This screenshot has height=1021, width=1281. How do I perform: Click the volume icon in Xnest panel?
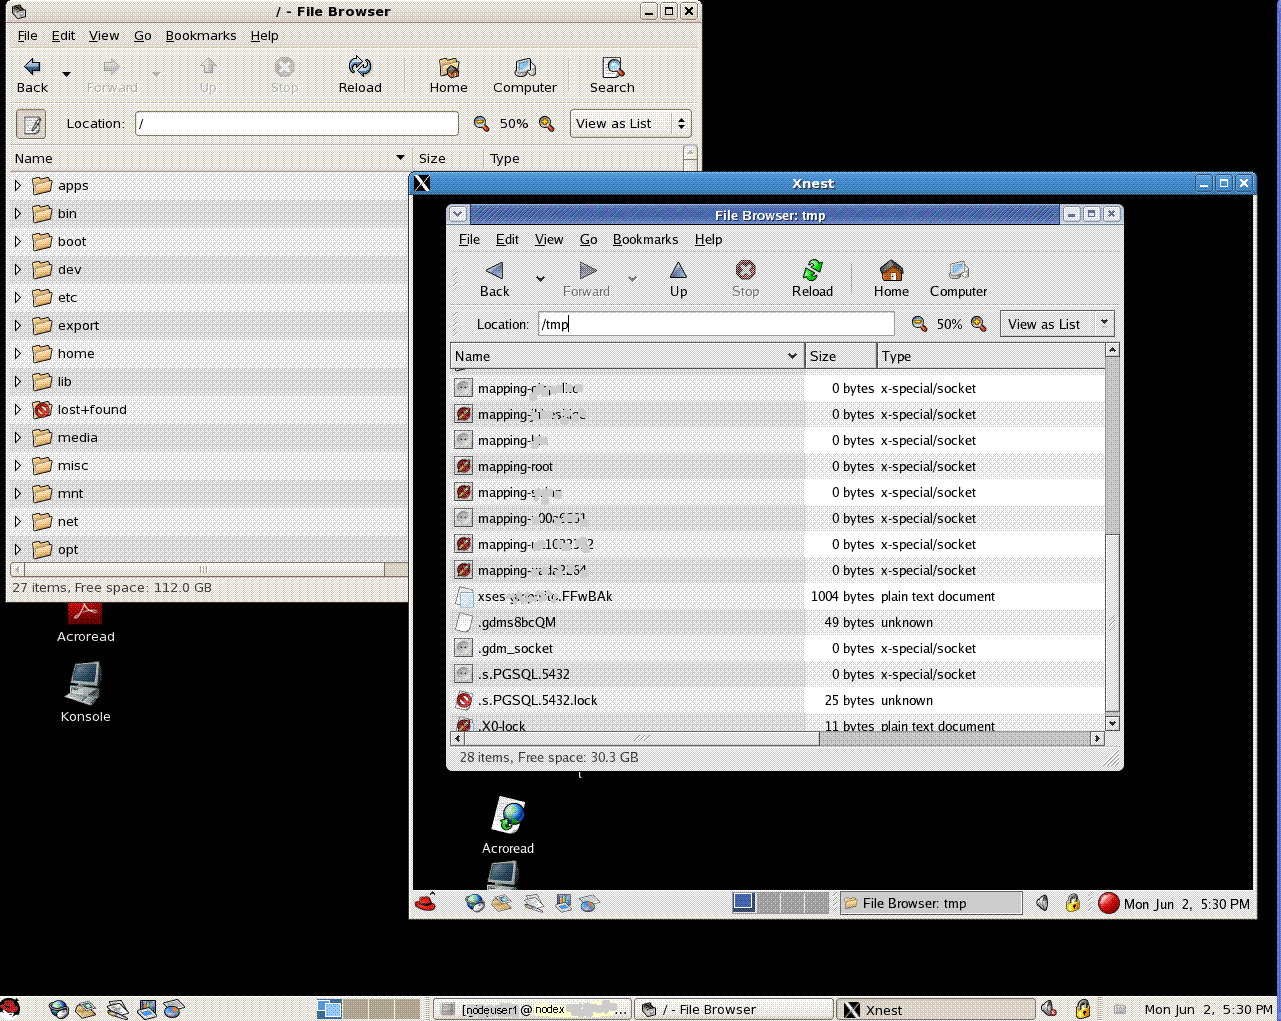[1042, 903]
